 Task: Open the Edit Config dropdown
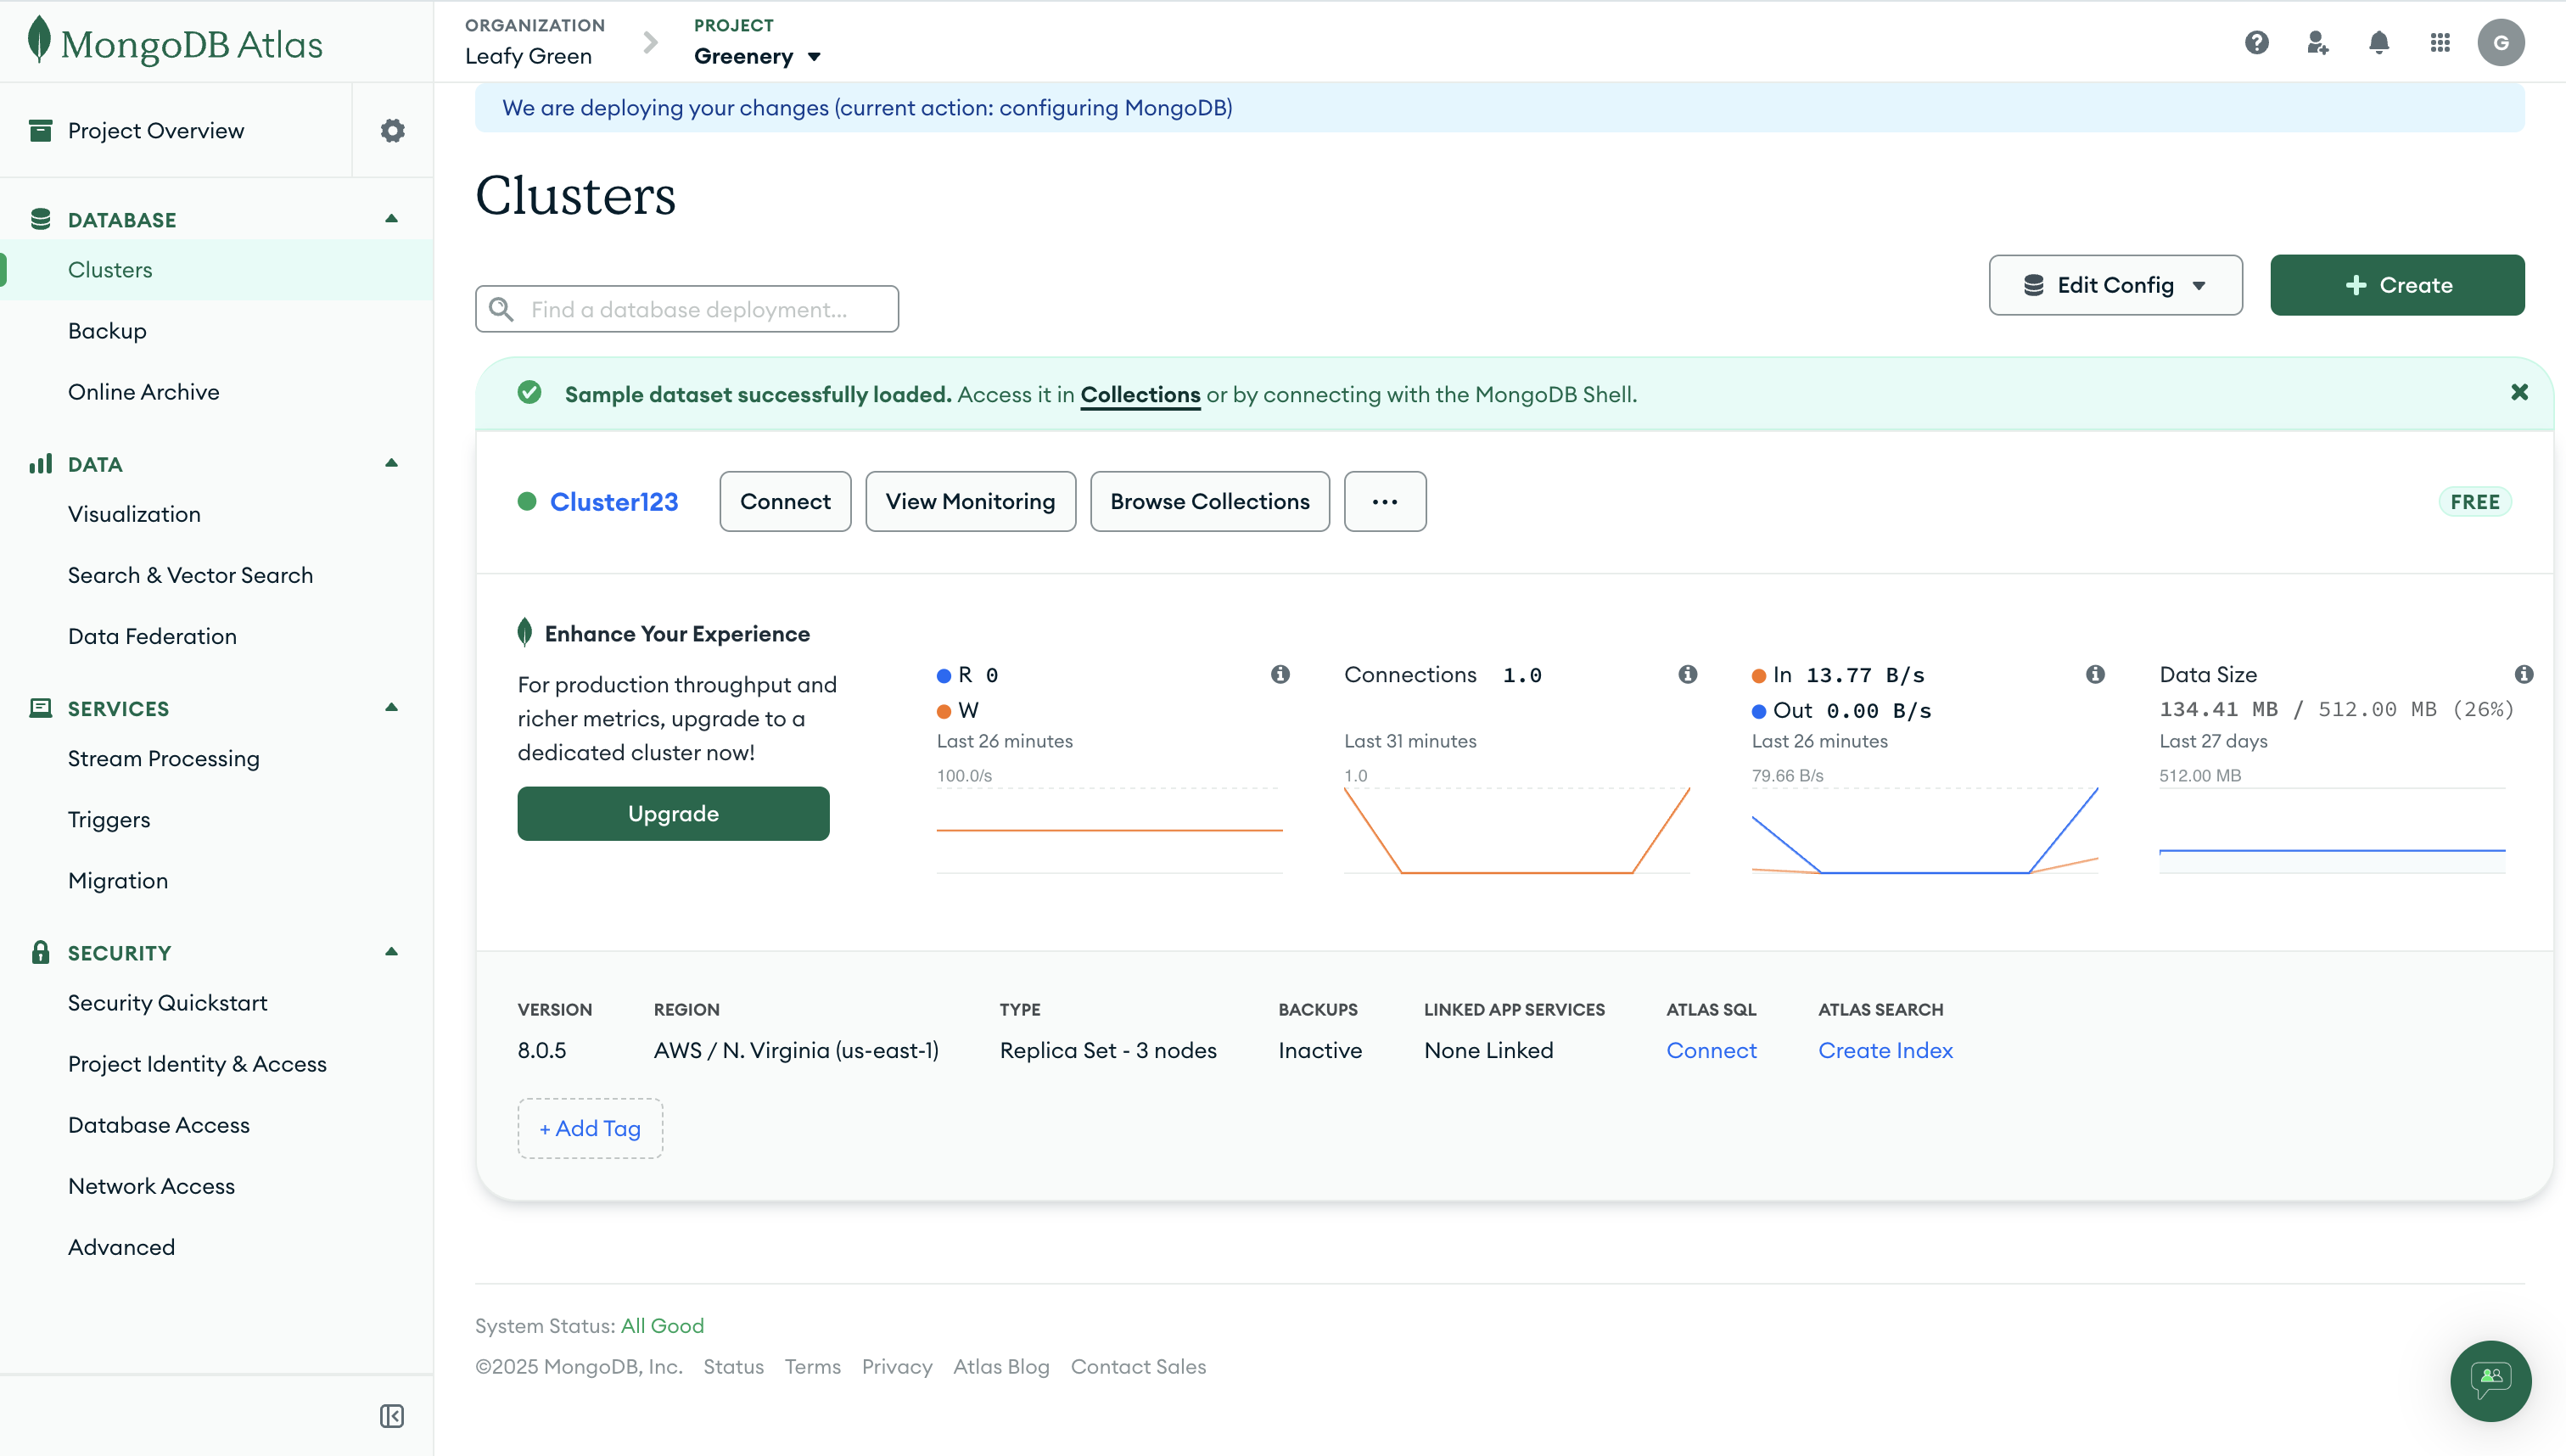[x=2116, y=285]
